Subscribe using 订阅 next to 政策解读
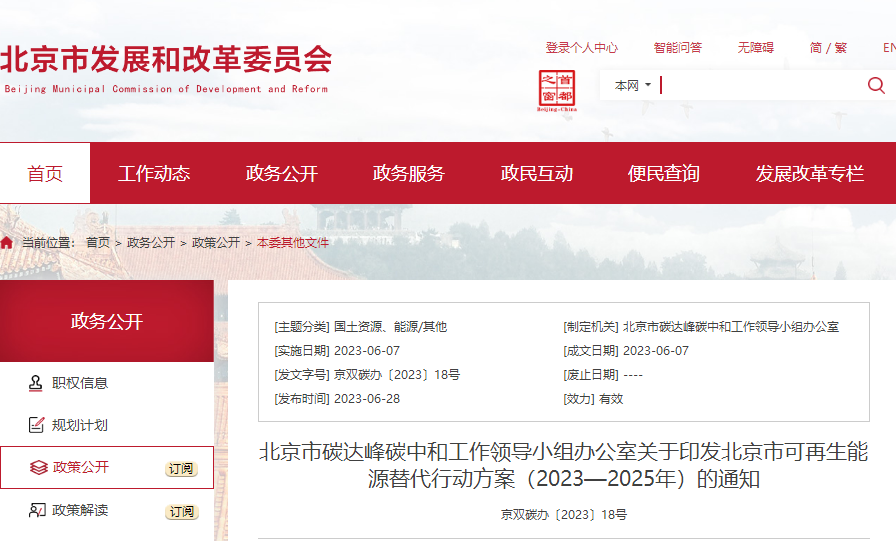 coord(181,512)
